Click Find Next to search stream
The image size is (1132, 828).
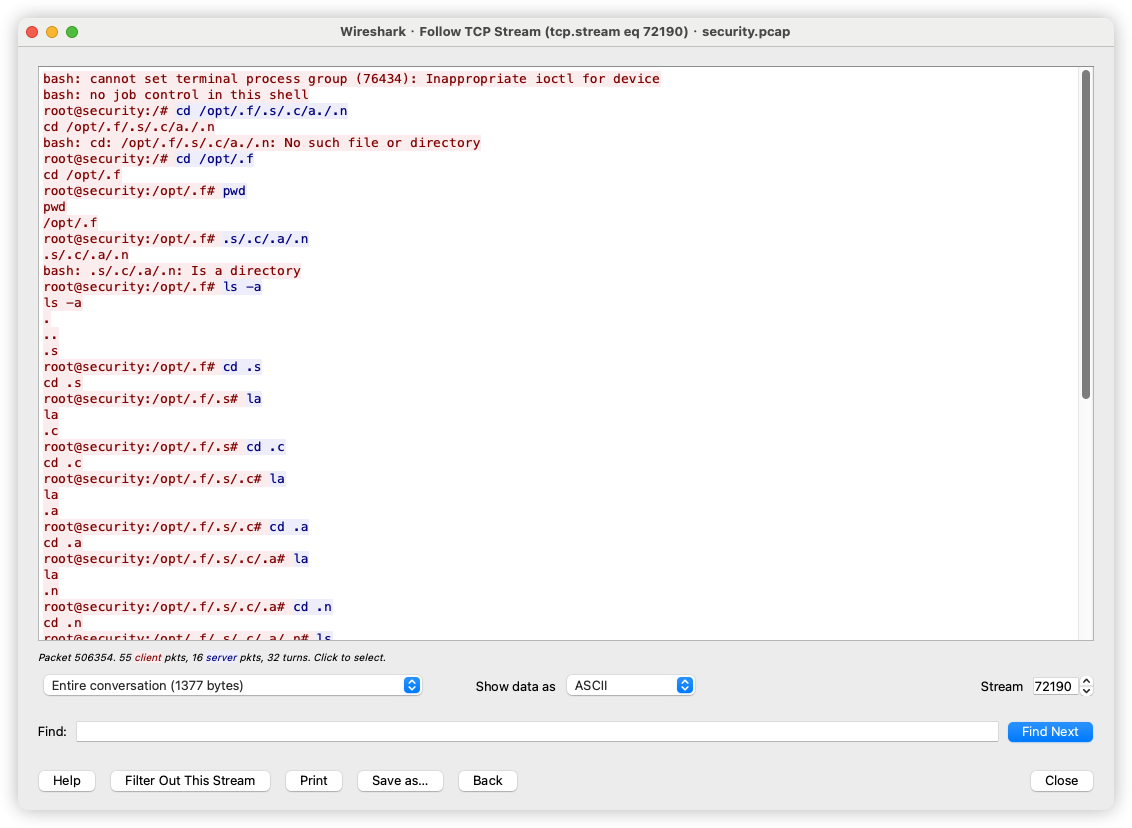click(1050, 731)
